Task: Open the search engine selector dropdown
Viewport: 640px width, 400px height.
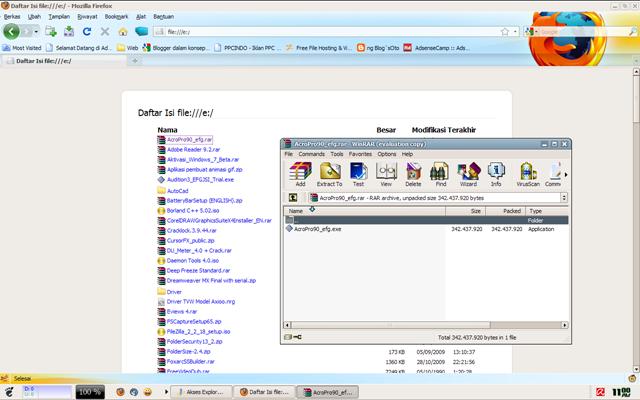Action: tap(531, 31)
